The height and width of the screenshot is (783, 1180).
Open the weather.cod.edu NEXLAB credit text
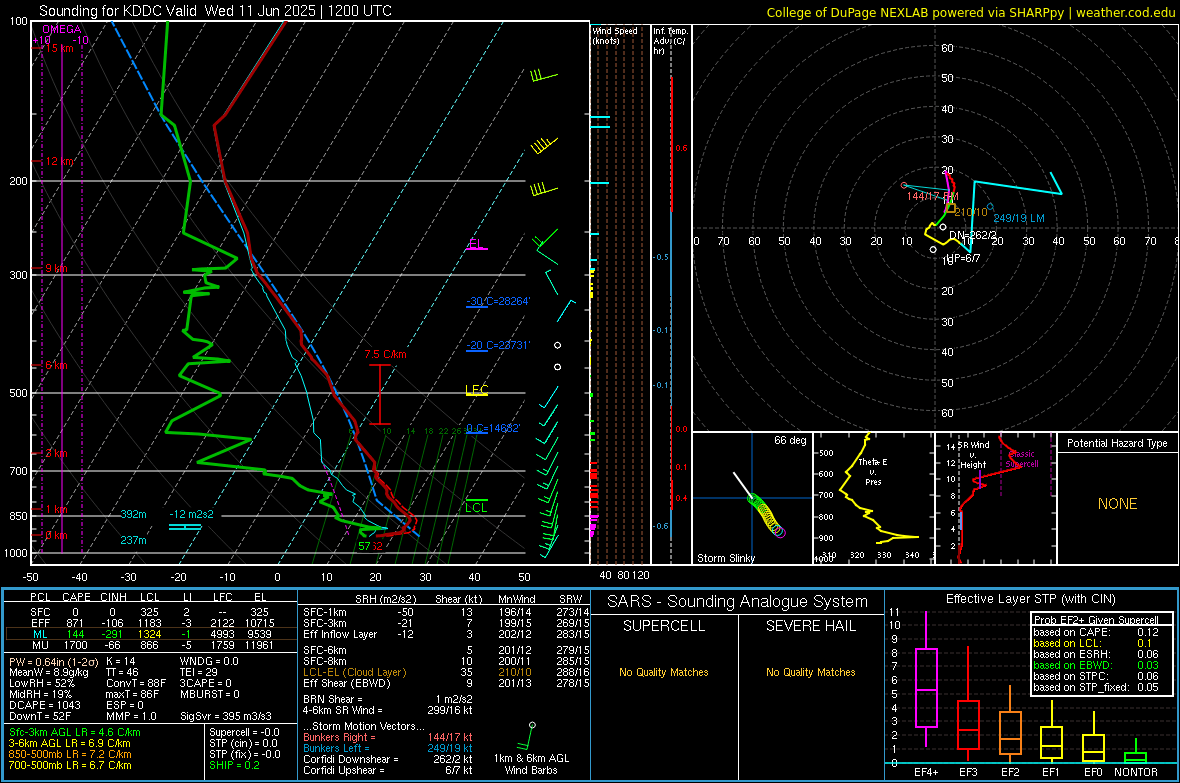click(x=970, y=12)
